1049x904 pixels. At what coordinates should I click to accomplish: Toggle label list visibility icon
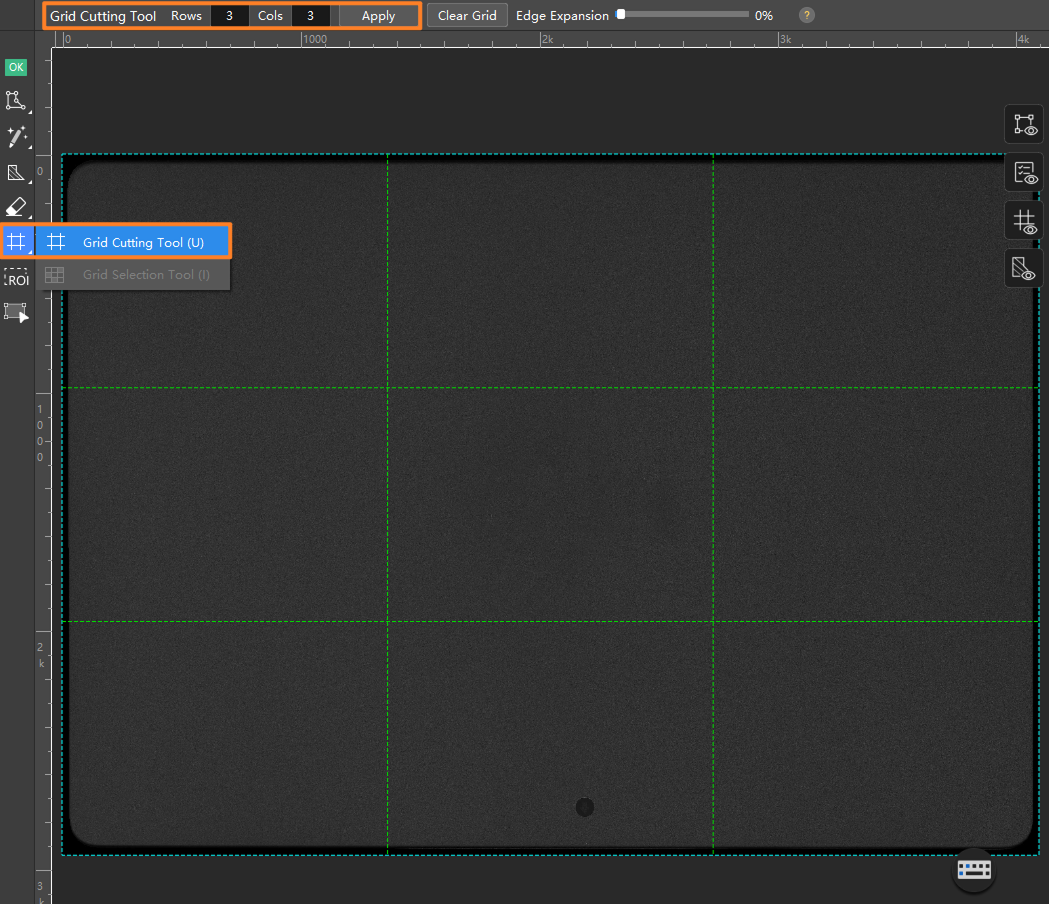[x=1024, y=173]
